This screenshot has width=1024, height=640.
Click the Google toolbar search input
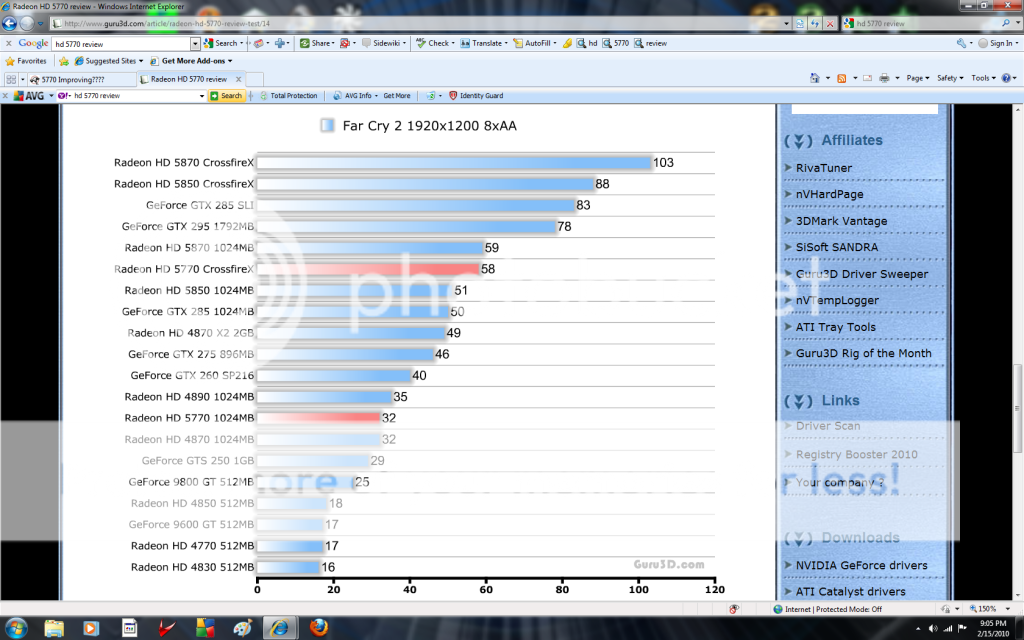click(122, 44)
